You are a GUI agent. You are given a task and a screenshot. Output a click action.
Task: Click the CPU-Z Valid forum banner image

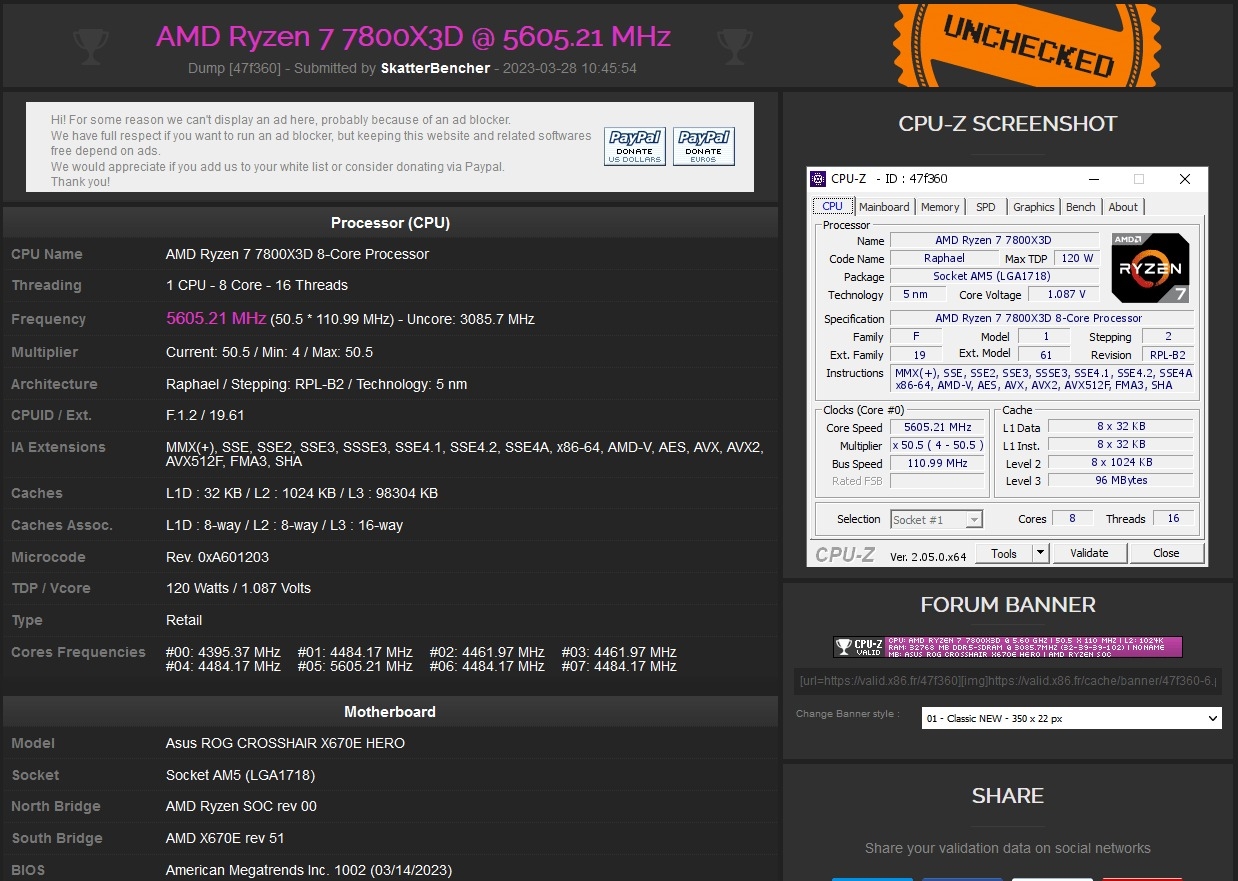click(1007, 647)
